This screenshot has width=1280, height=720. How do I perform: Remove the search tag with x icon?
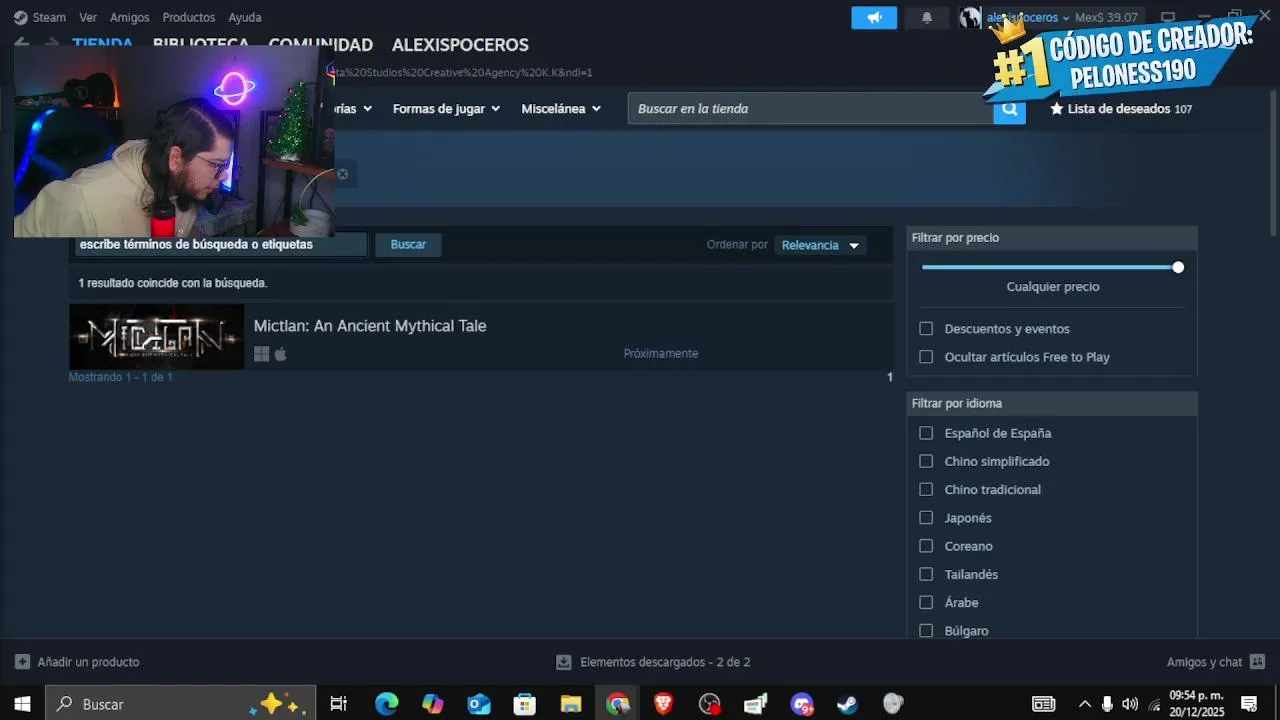coord(342,174)
